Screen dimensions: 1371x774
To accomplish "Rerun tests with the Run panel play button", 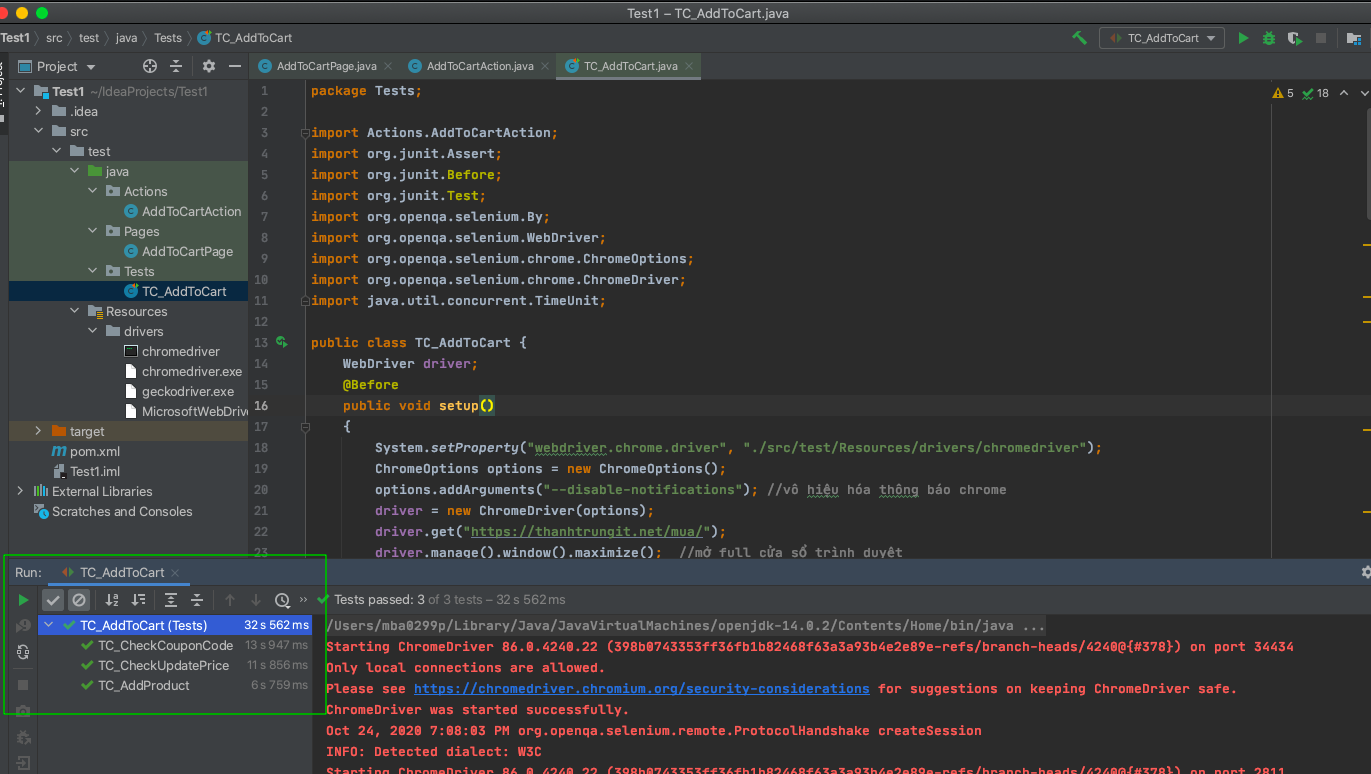I will pos(23,600).
